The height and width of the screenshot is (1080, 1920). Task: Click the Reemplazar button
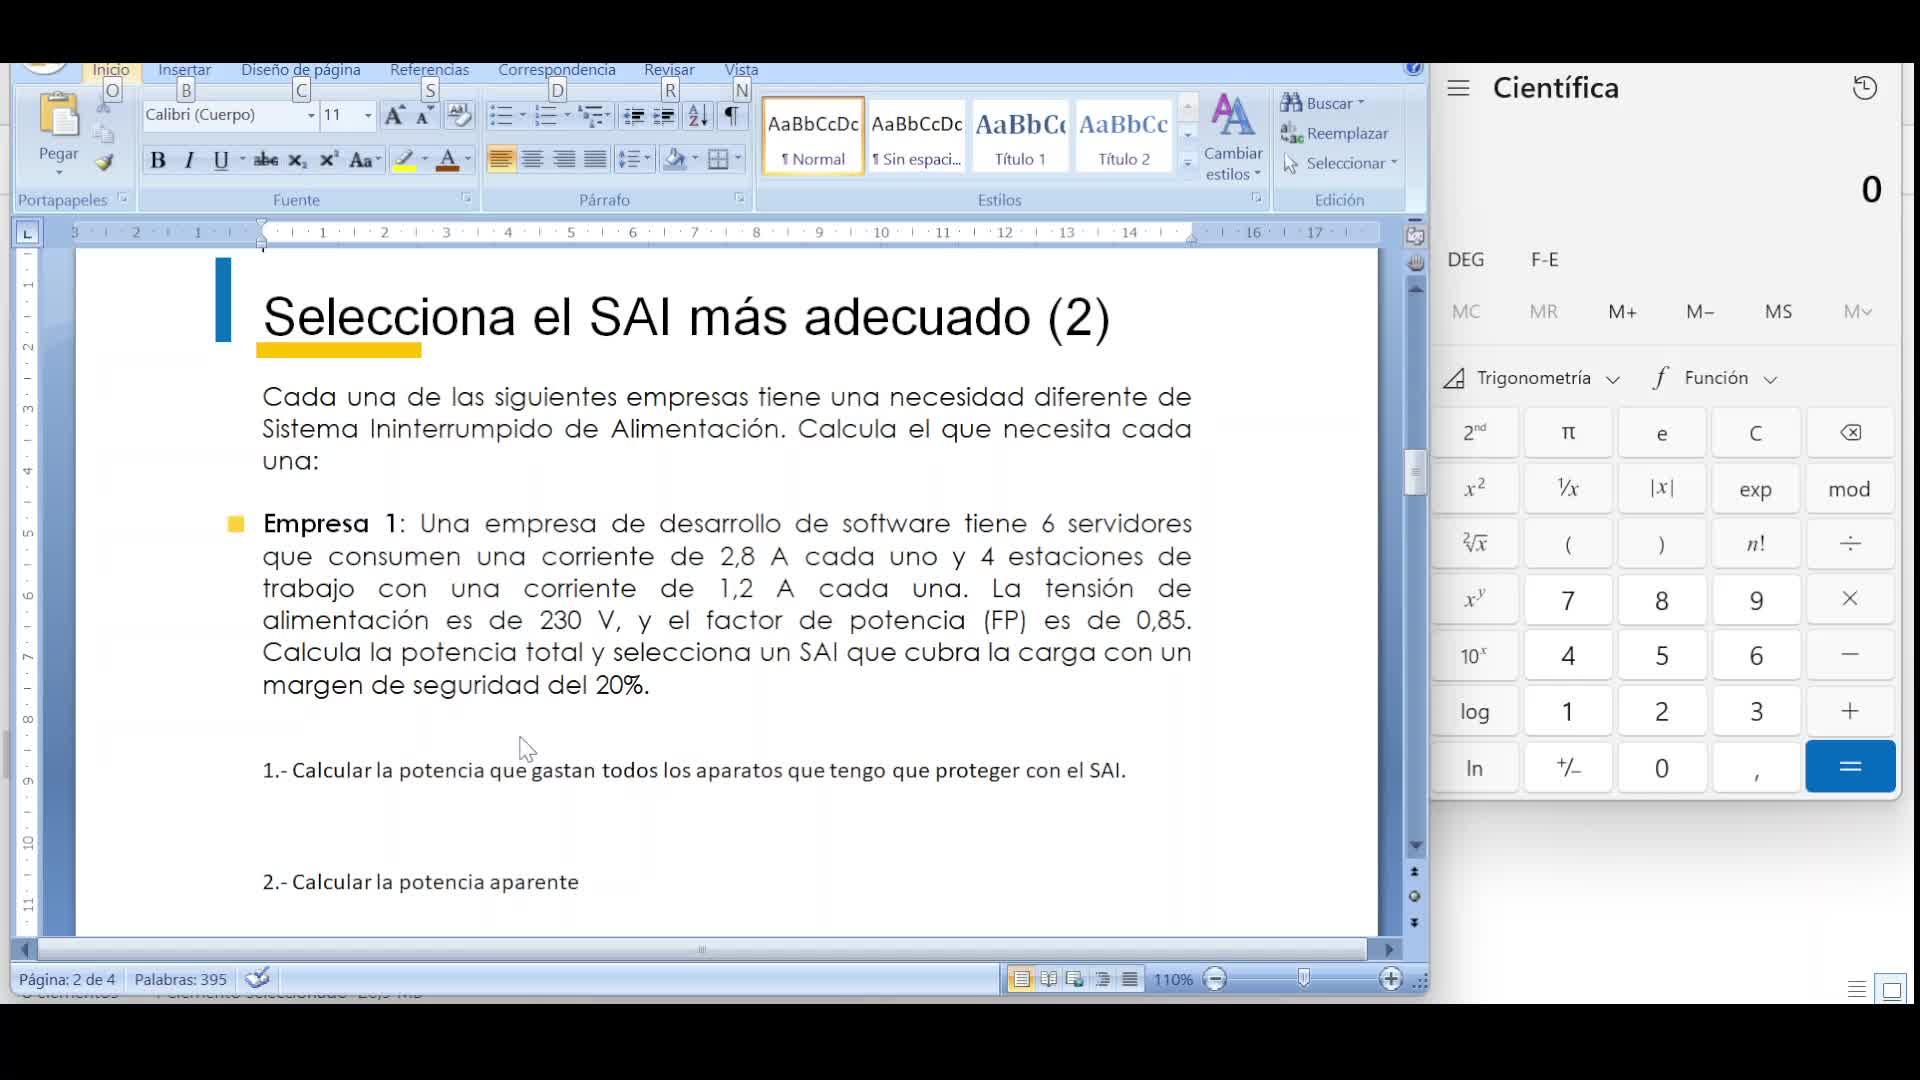tap(1335, 133)
